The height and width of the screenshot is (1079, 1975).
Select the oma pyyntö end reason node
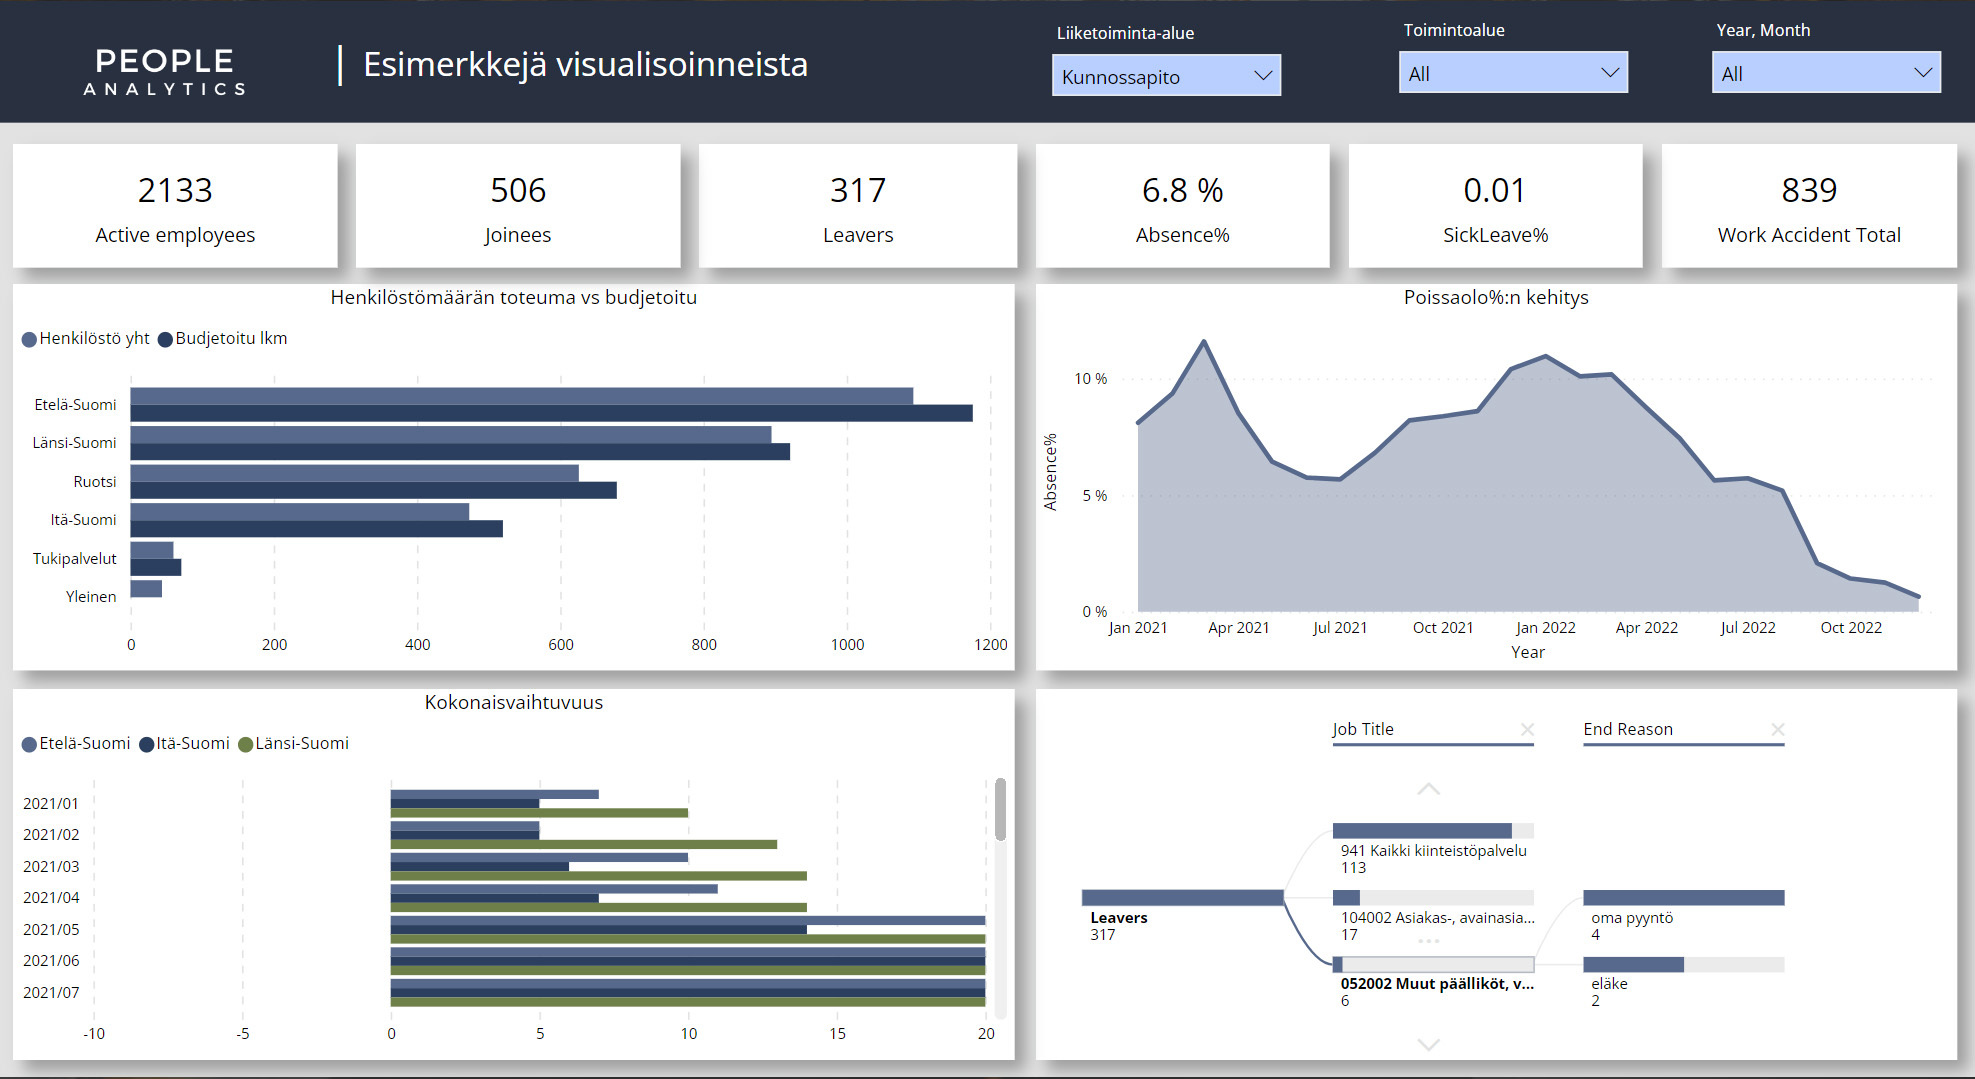1683,898
